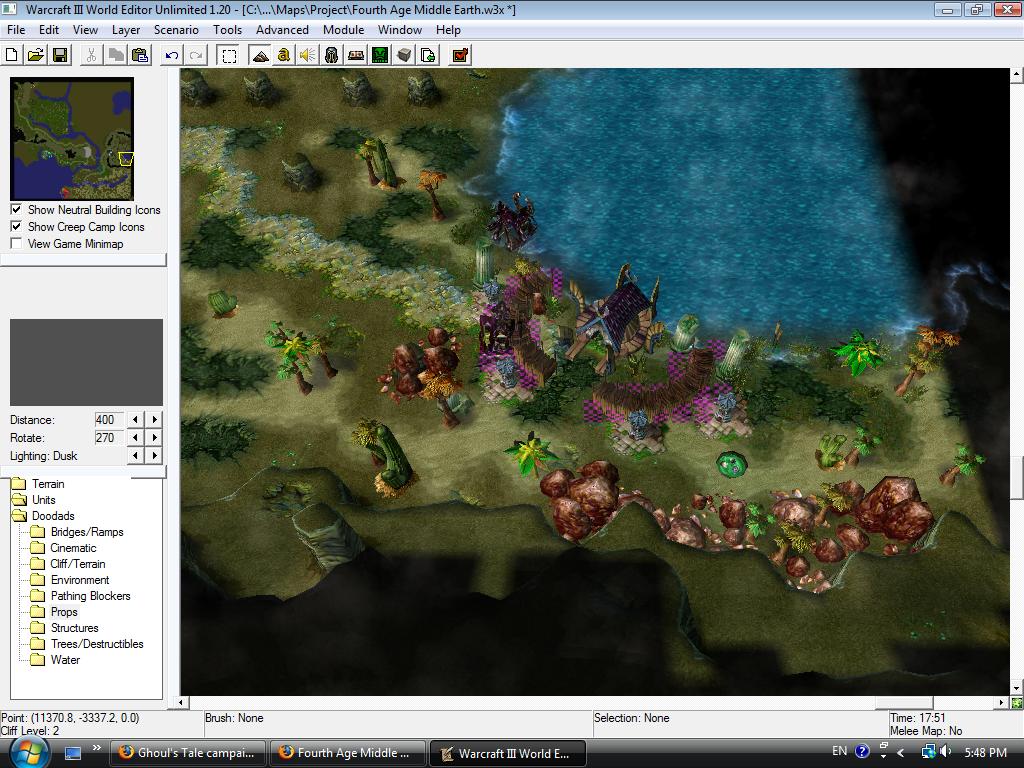This screenshot has width=1024, height=768.
Task: Undo the last action
Action: pyautogui.click(x=172, y=56)
